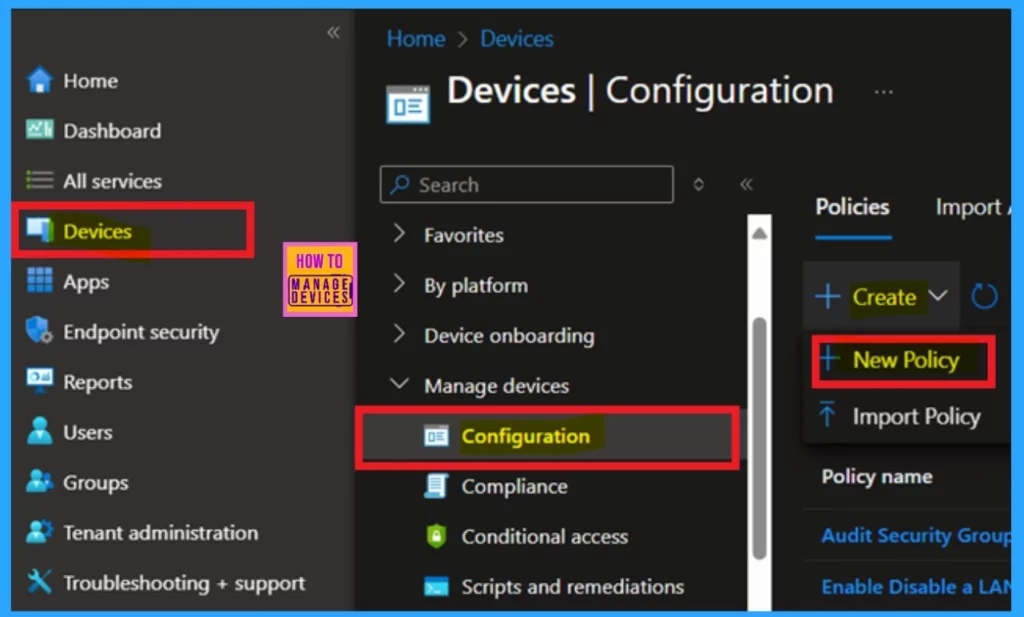
Task: Click the Refresh circular arrow icon
Action: (x=984, y=296)
